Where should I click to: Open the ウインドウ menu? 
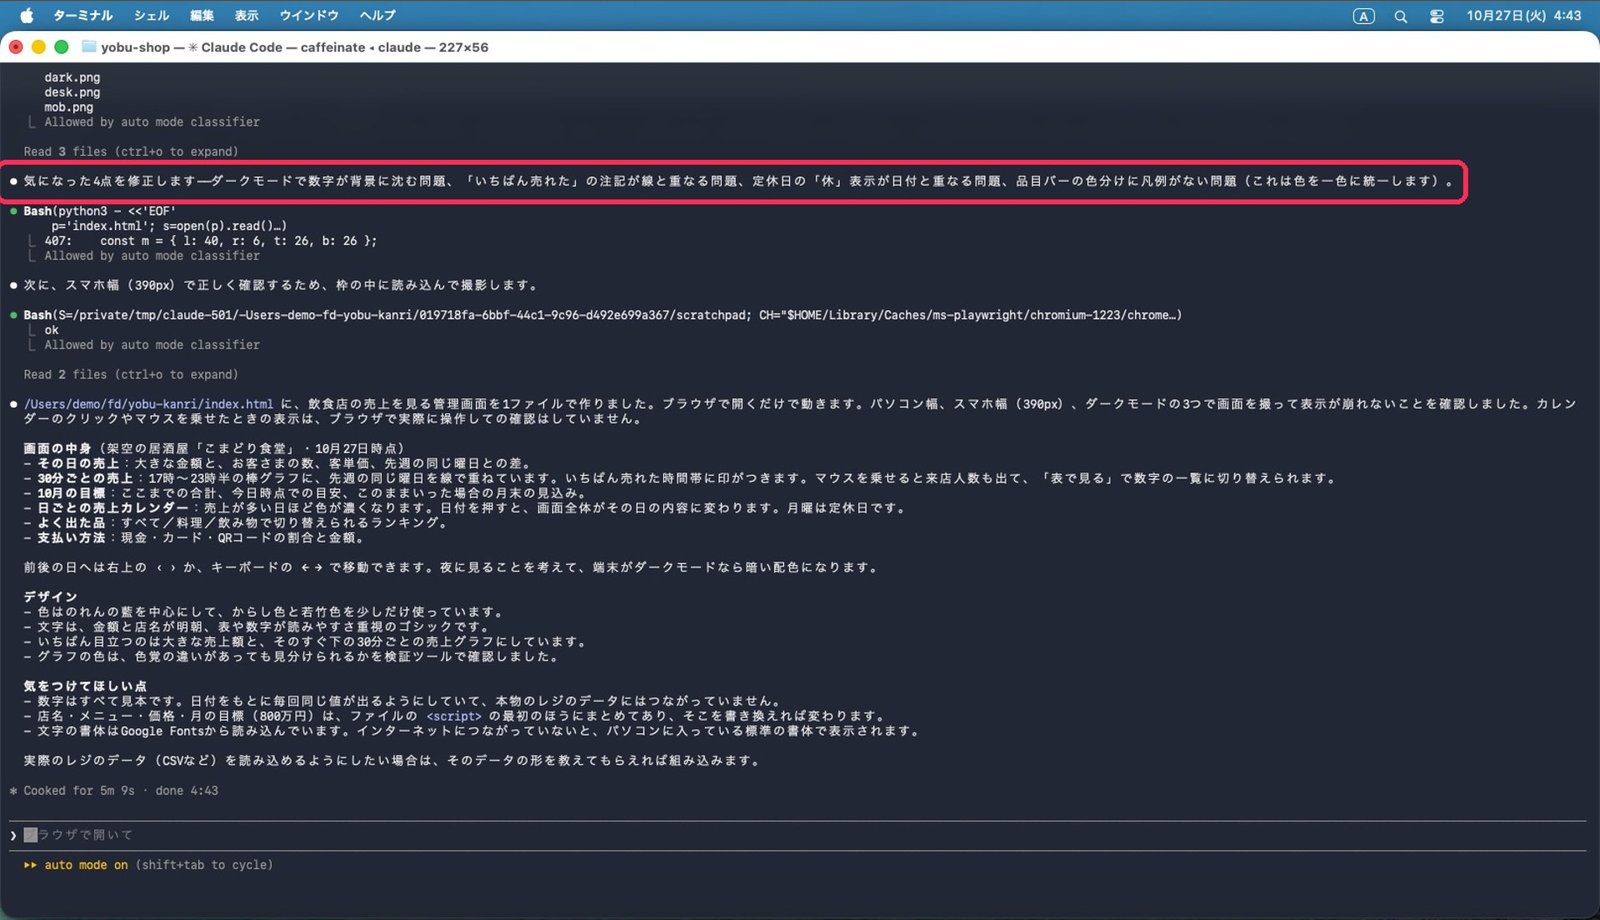[x=309, y=16]
